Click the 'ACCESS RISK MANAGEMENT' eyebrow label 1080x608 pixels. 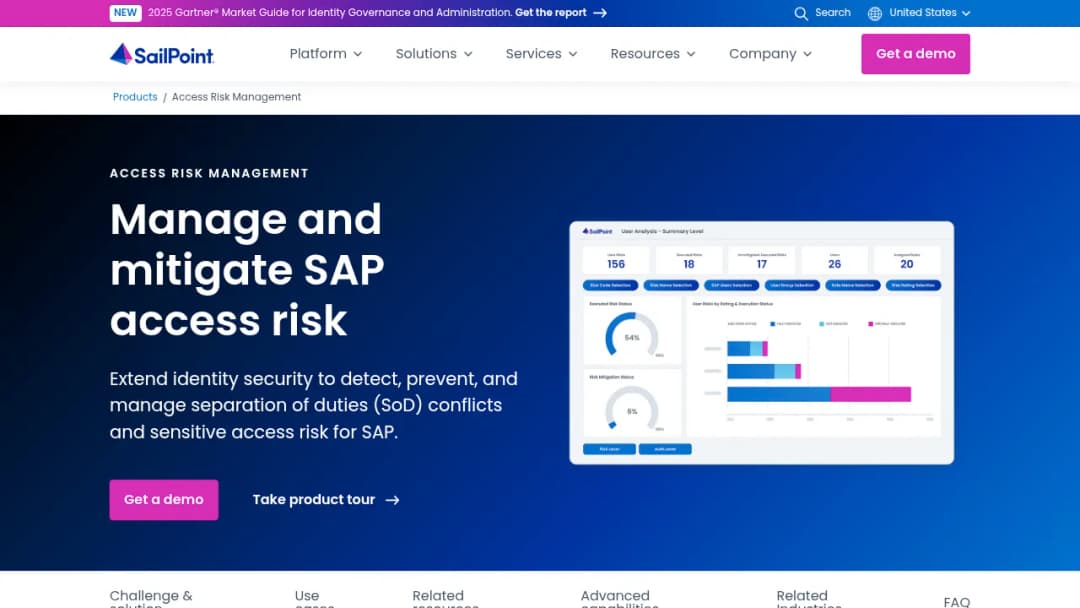tap(209, 174)
